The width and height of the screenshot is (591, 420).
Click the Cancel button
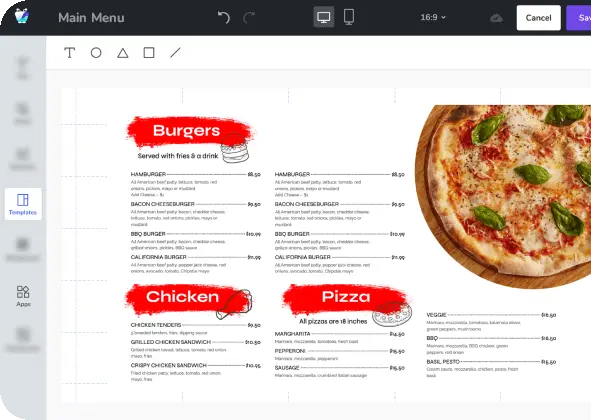[x=539, y=18]
